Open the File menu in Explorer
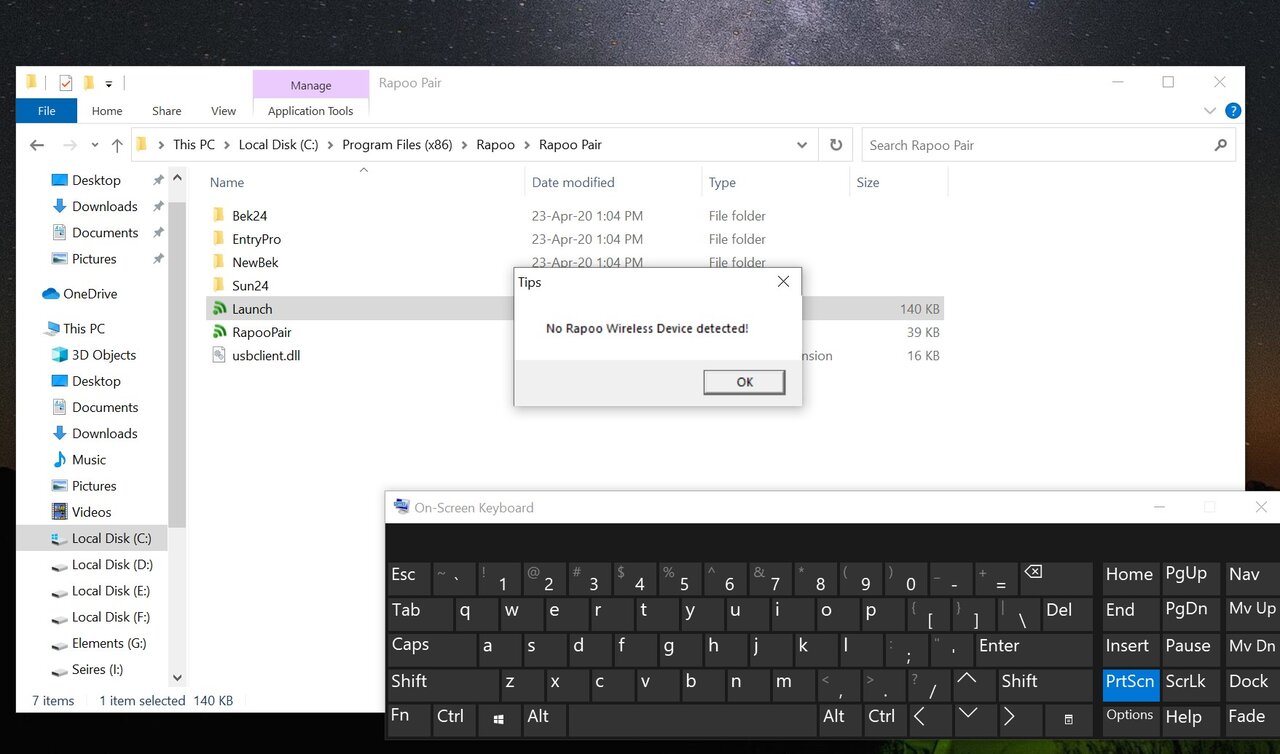Image resolution: width=1280 pixels, height=754 pixels. coord(47,111)
